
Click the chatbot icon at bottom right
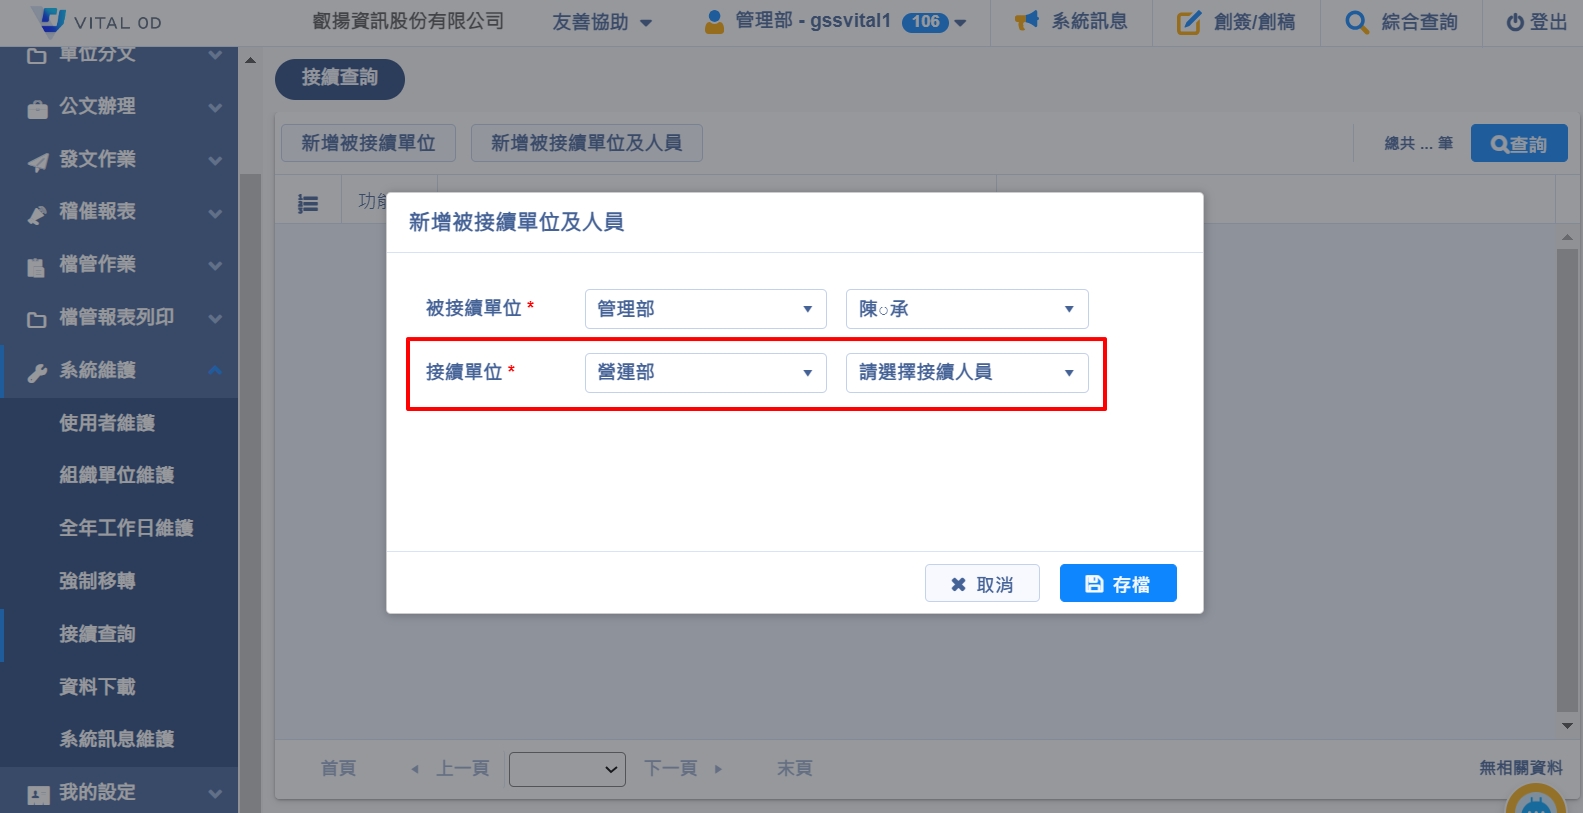coord(1535,802)
